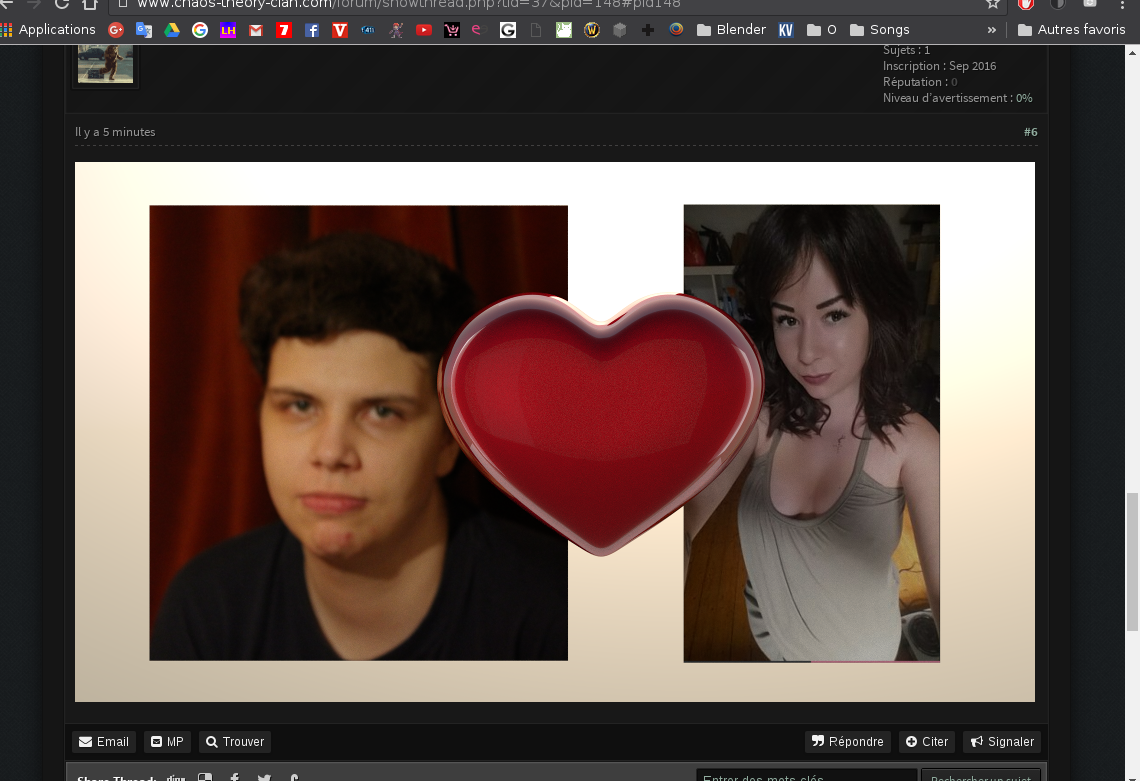Image resolution: width=1140 pixels, height=781 pixels.
Task: Open the YouTube bookmark
Action: [424, 30]
